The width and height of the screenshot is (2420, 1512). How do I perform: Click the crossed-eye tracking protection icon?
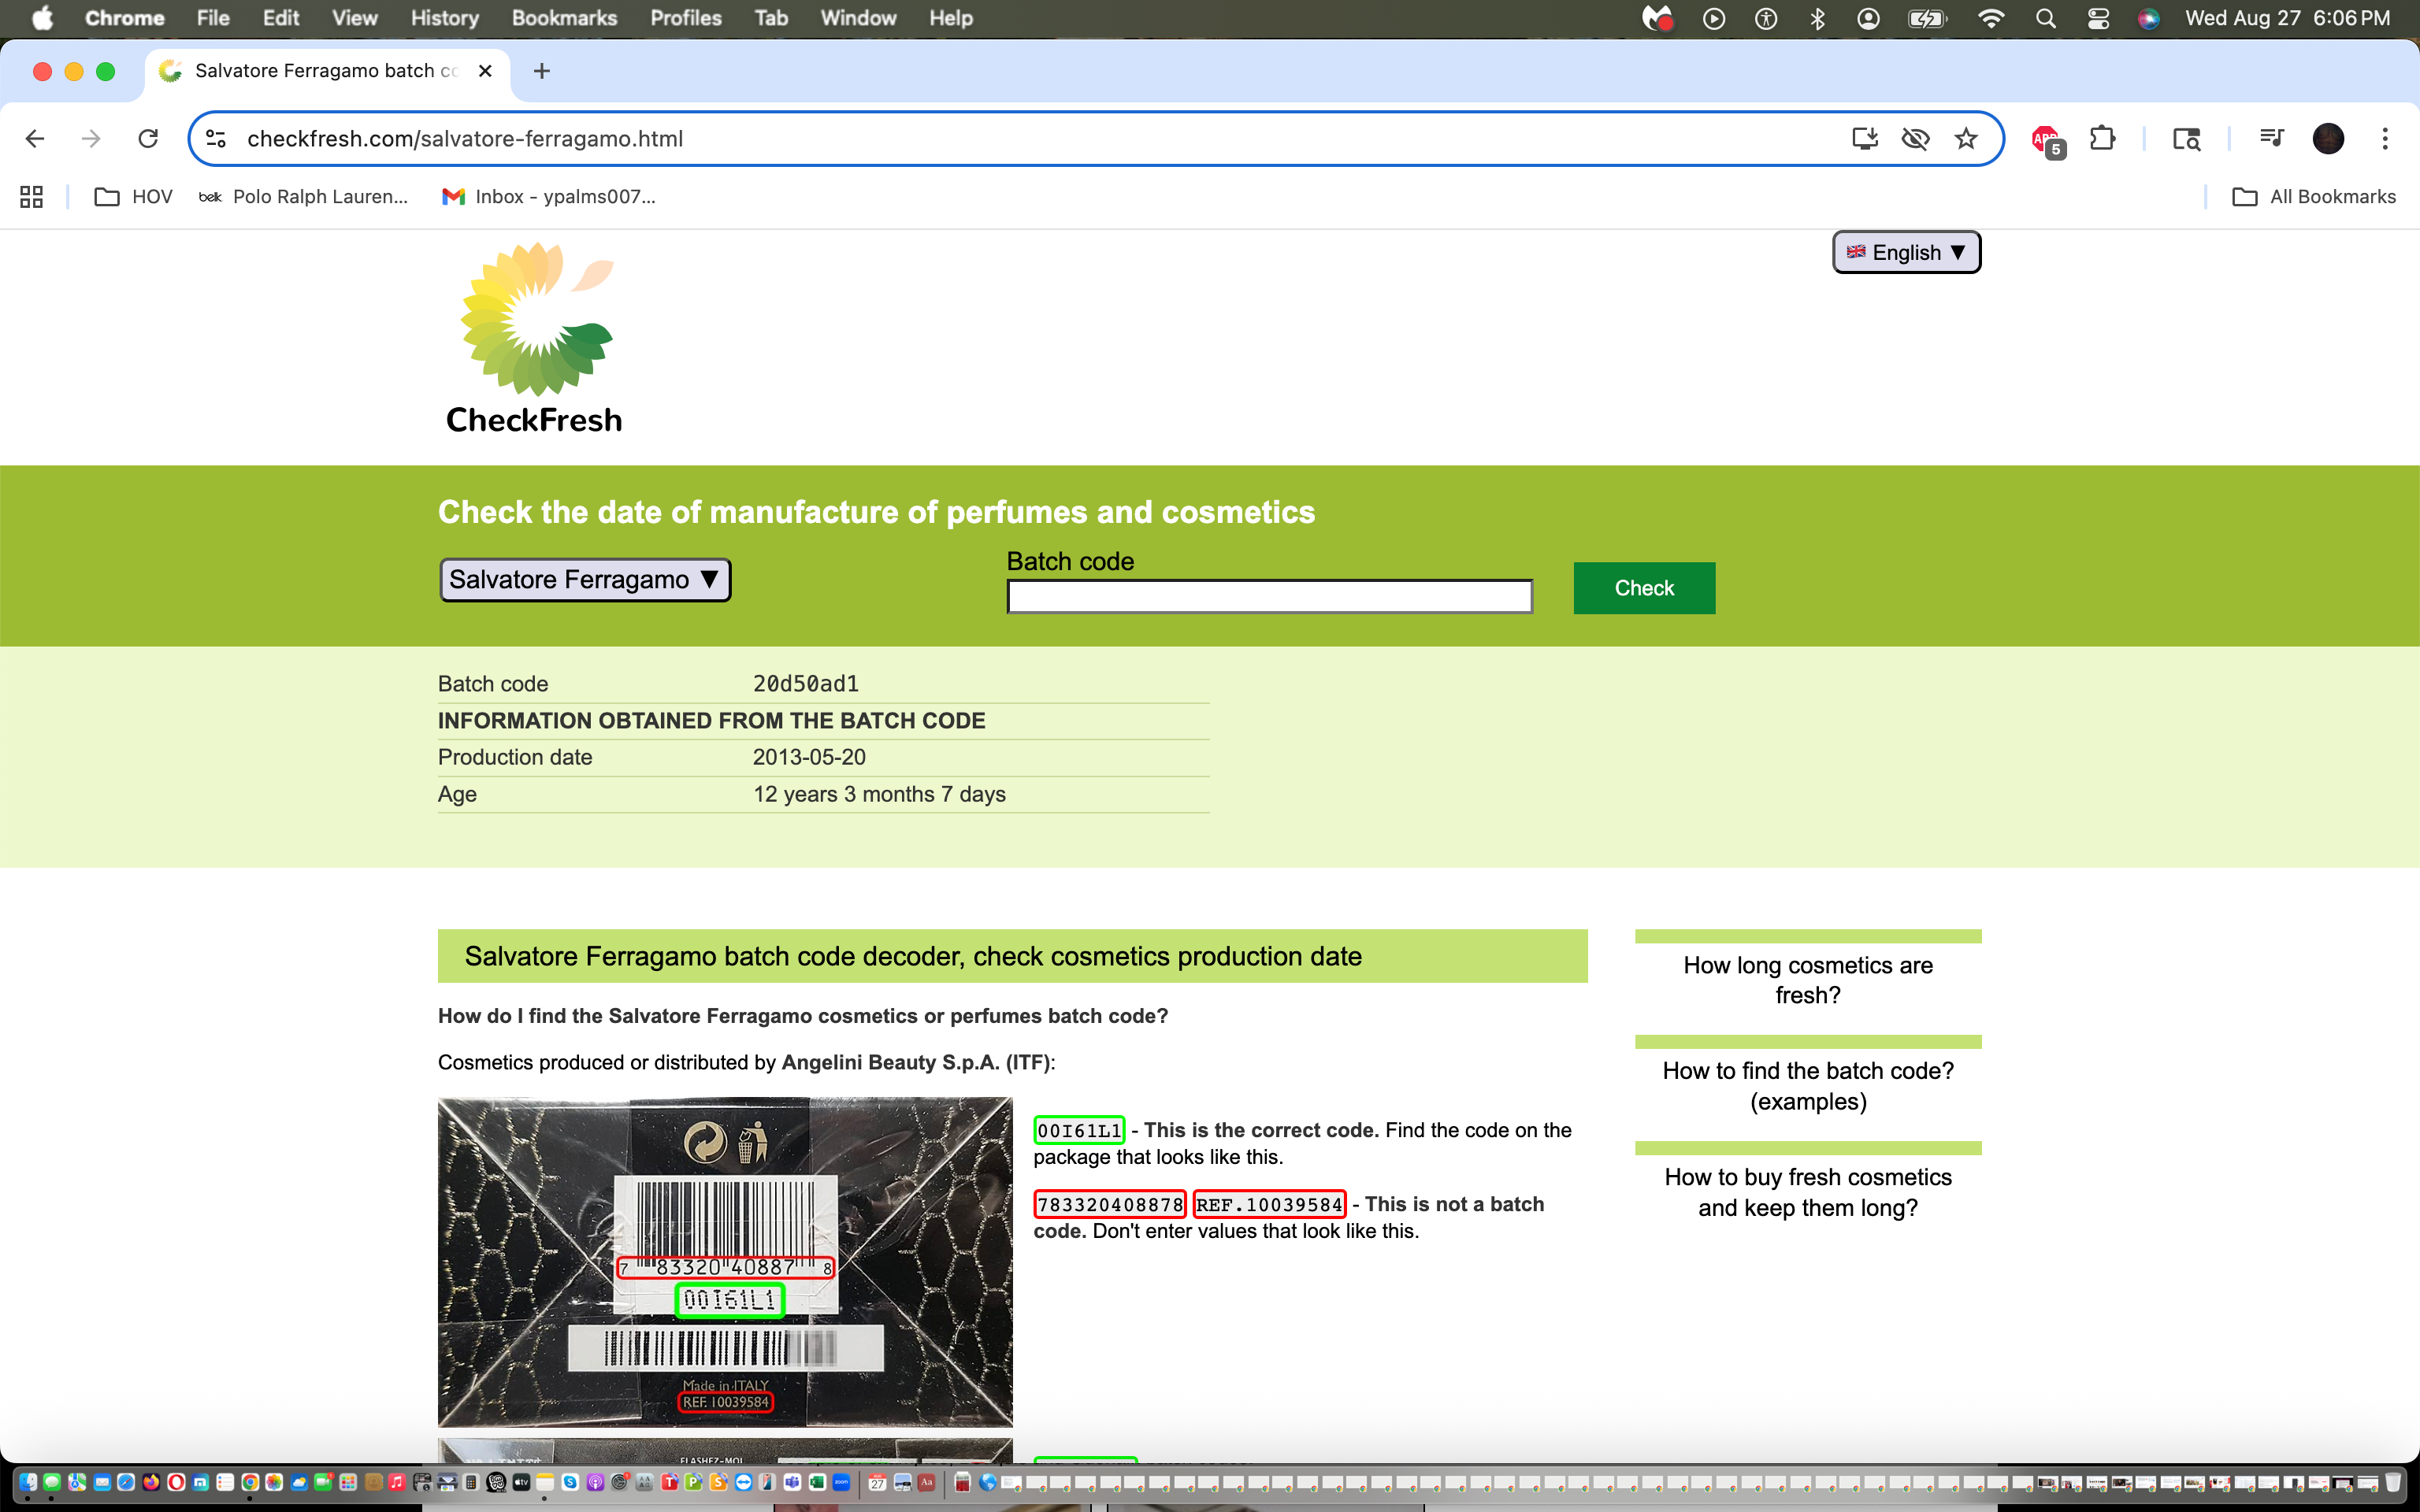(1915, 139)
